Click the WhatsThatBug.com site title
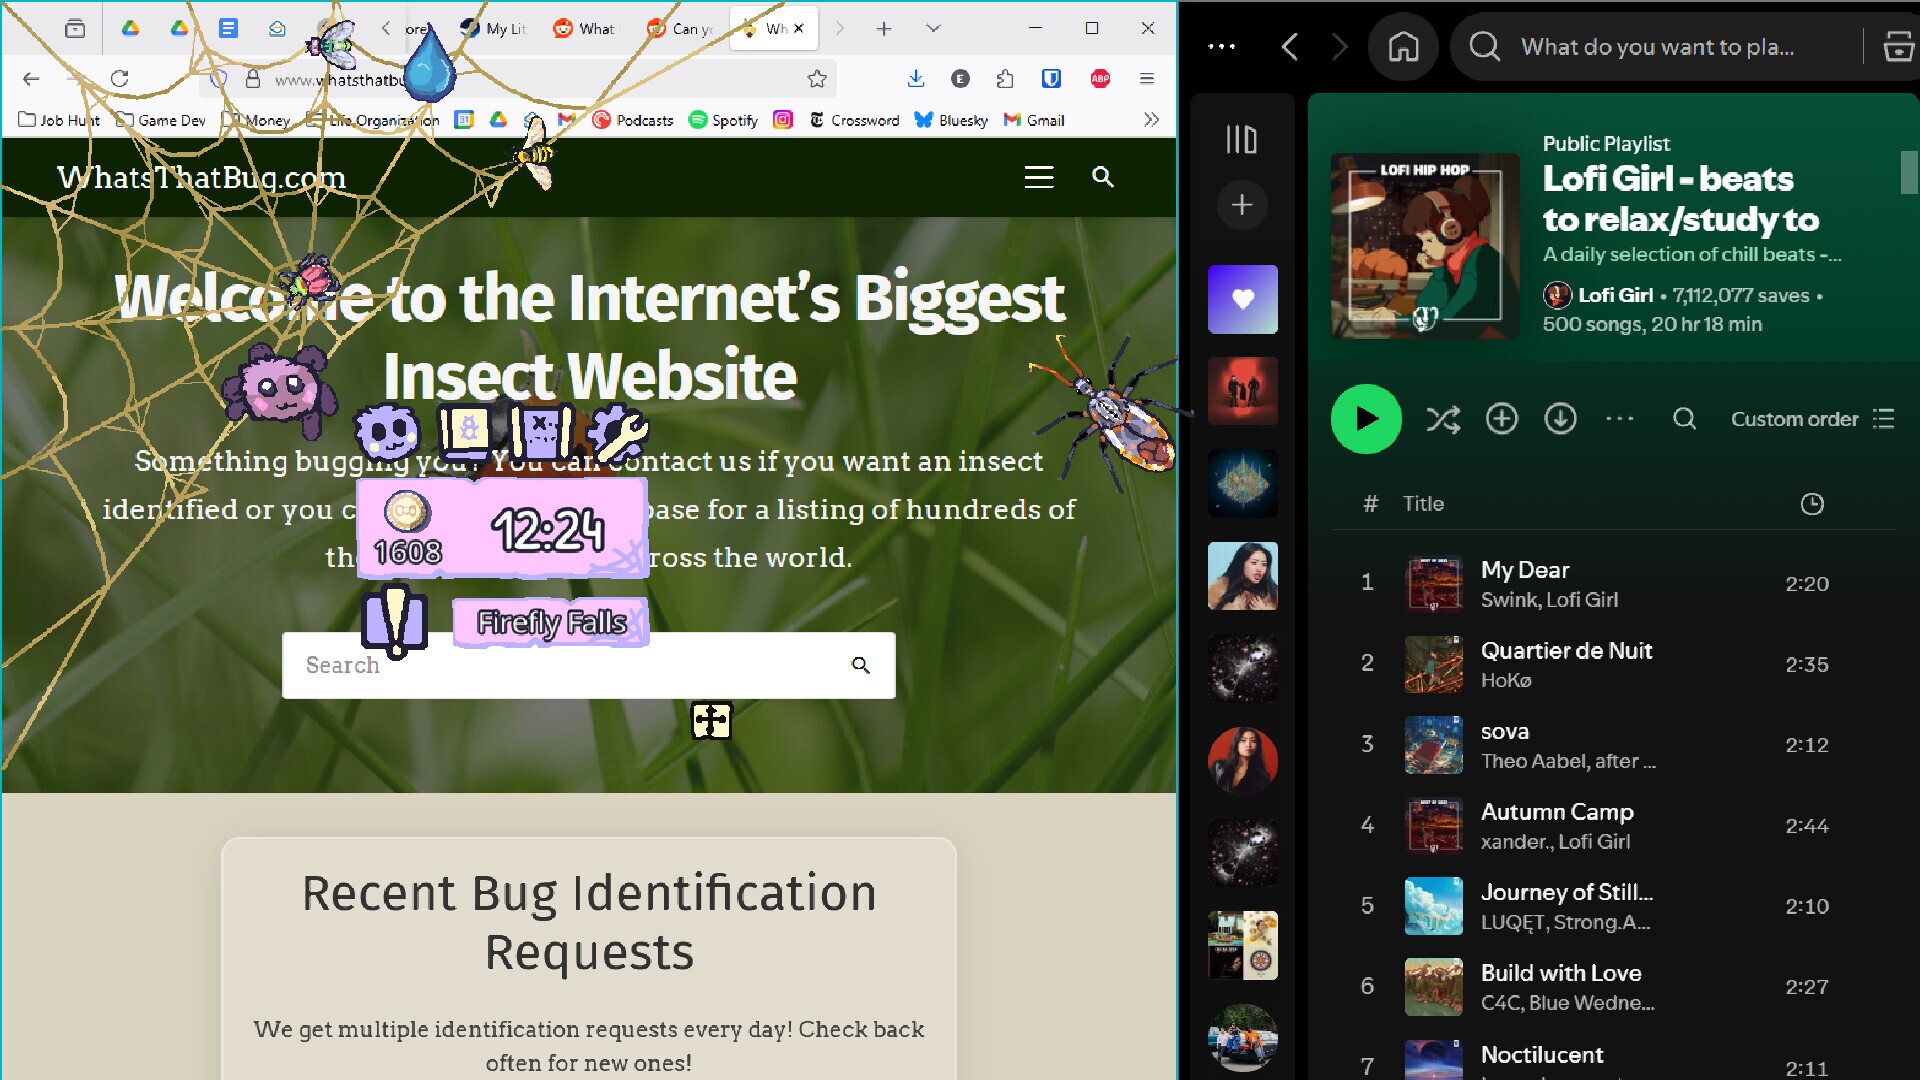The width and height of the screenshot is (1920, 1080). pyautogui.click(x=203, y=177)
